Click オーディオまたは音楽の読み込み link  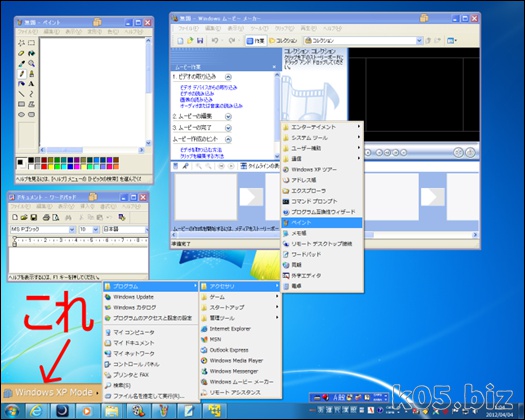[211, 106]
